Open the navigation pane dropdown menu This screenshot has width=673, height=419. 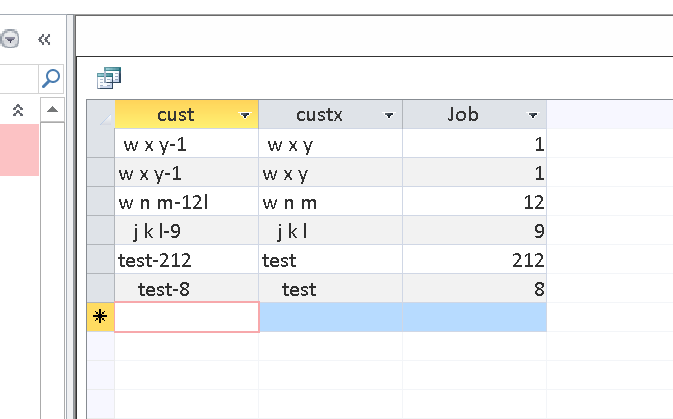click(10, 39)
